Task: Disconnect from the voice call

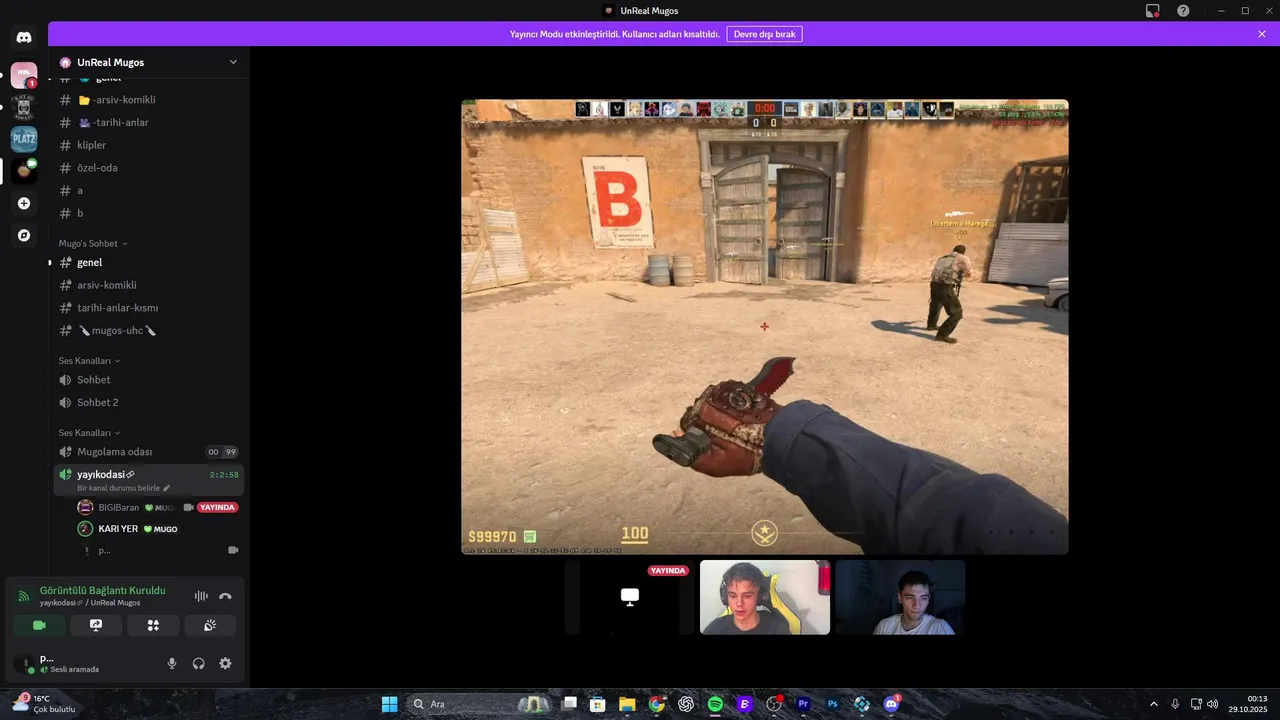Action: coord(225,596)
